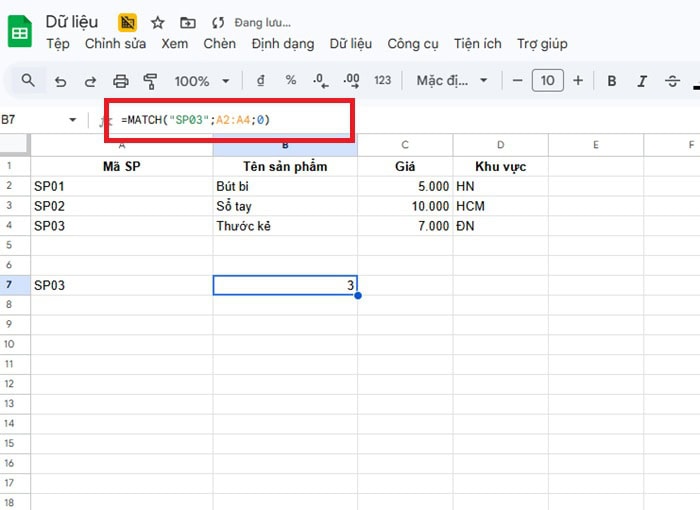Expand the name box B7 dropdown
Image resolution: width=700 pixels, height=510 pixels.
click(x=72, y=120)
